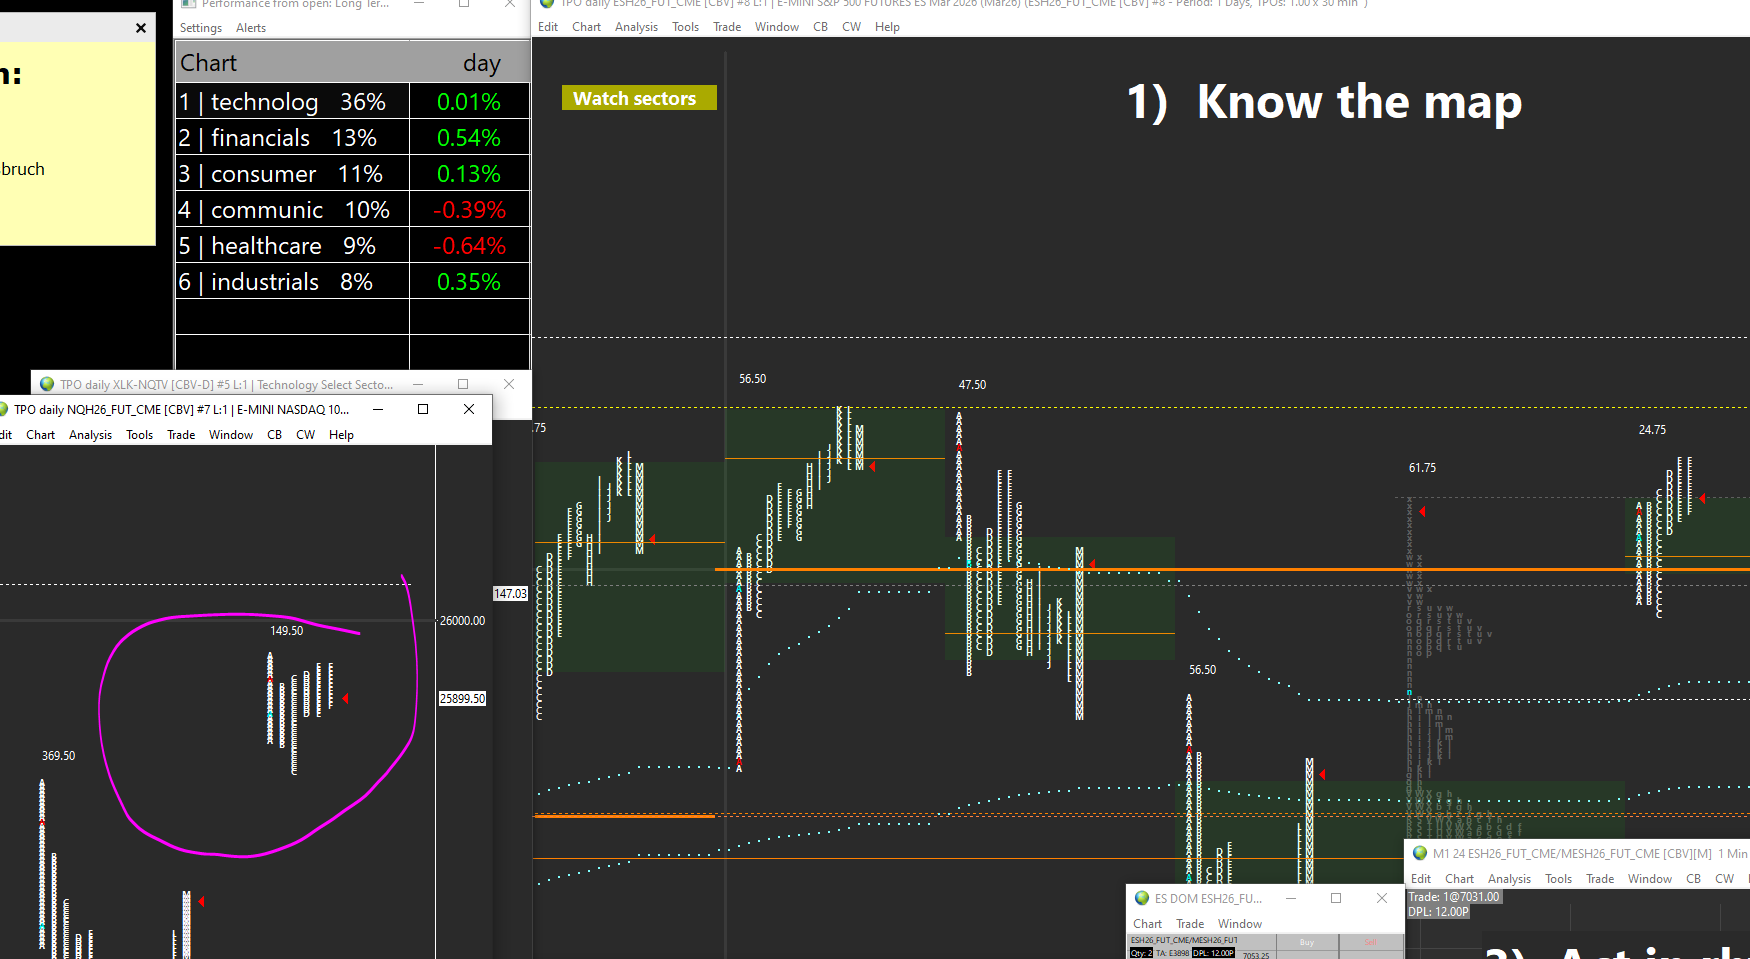
Task: Open Analysis menu in main ESH26 TPO window
Action: [636, 27]
